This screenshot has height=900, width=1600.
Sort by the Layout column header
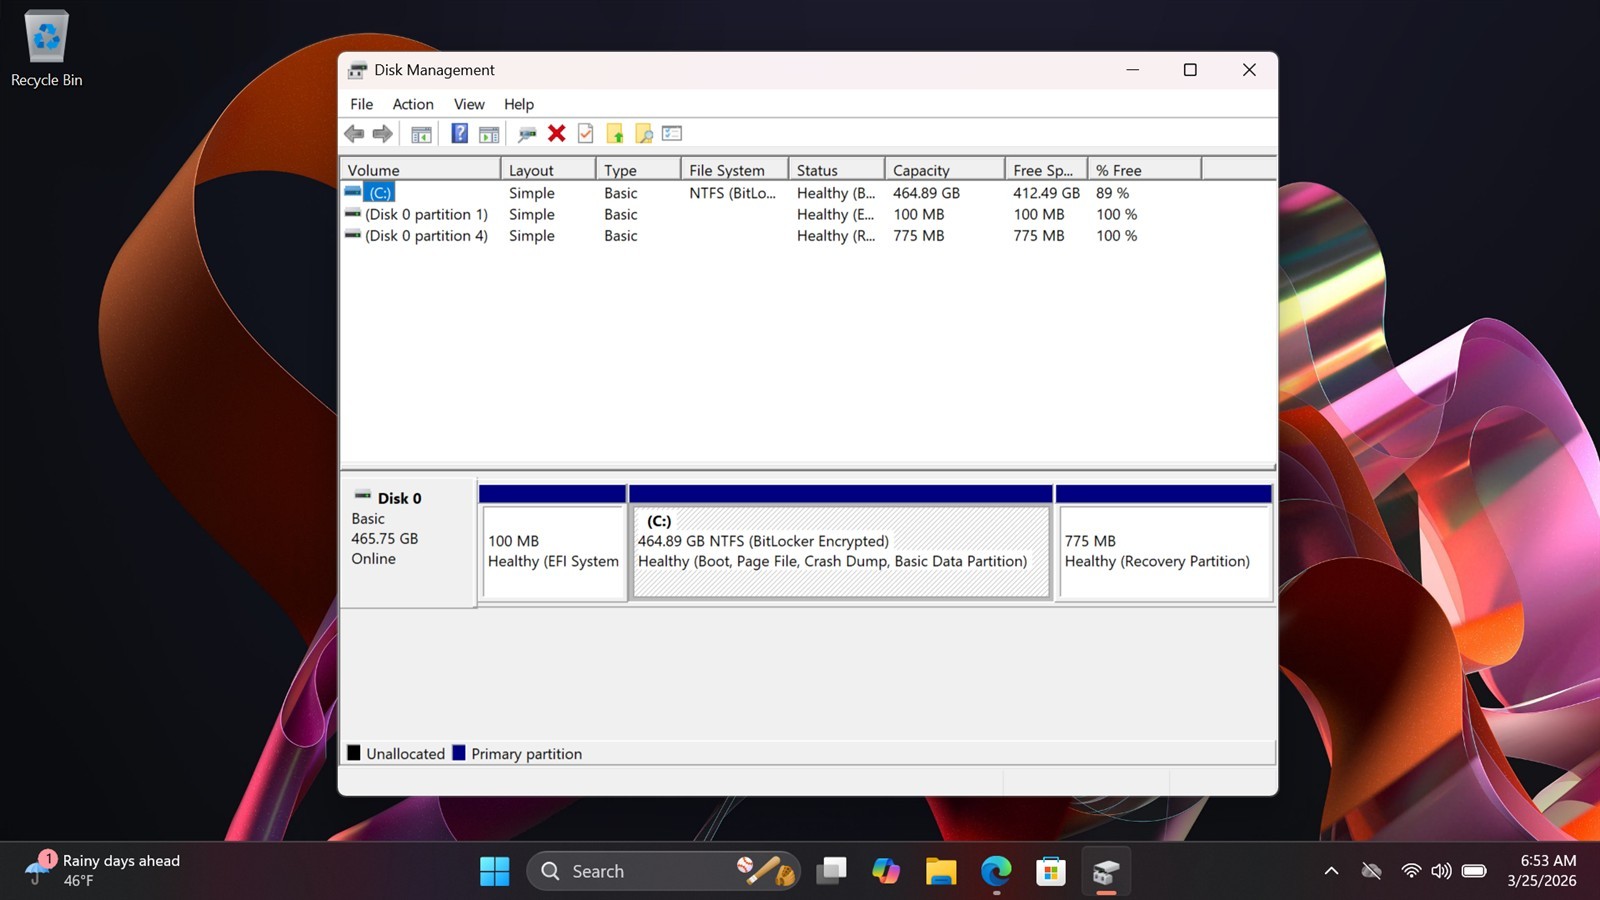548,170
